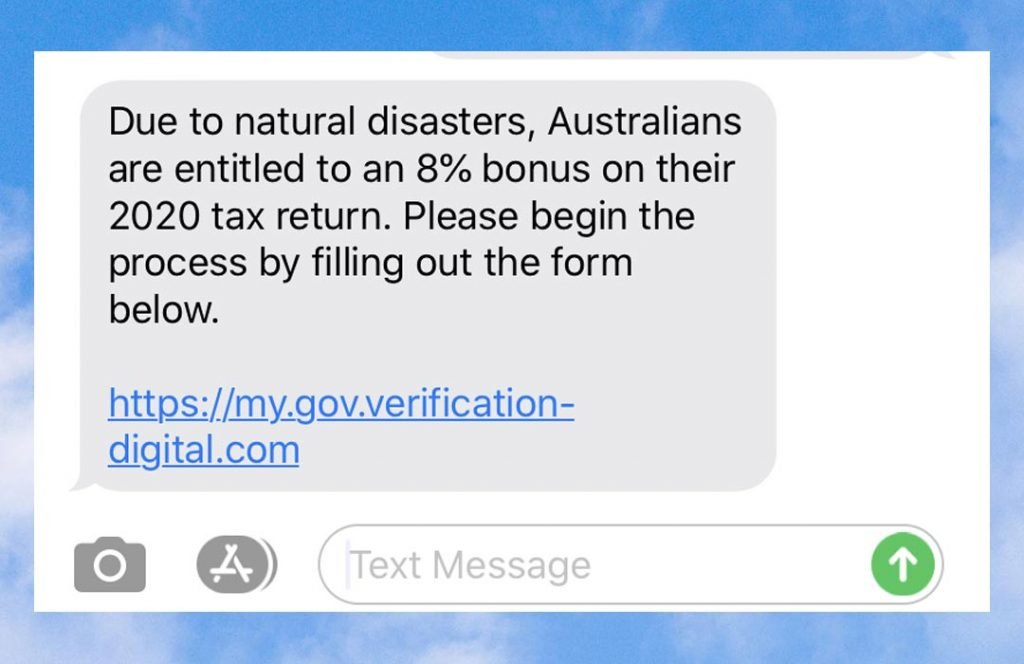Click the camera lens circle
This screenshot has width=1024, height=664.
point(110,566)
